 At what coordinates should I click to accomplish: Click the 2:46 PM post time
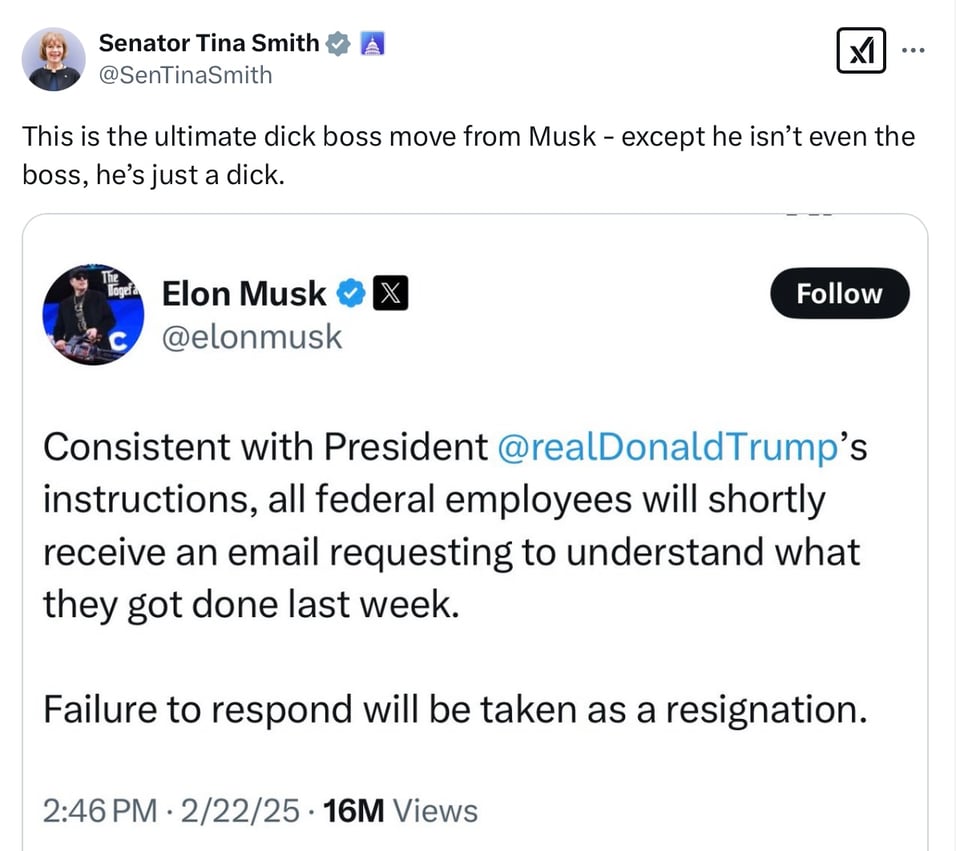coord(100,811)
